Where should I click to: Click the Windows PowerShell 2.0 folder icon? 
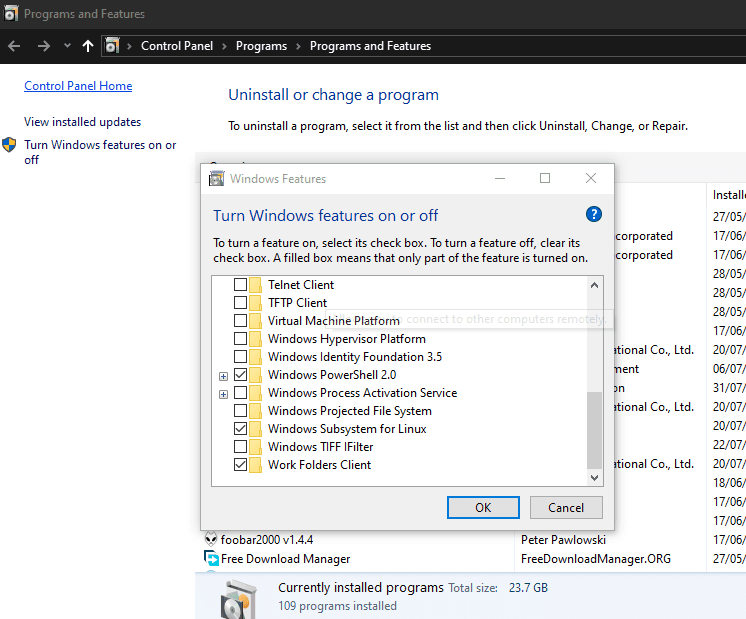pos(255,375)
